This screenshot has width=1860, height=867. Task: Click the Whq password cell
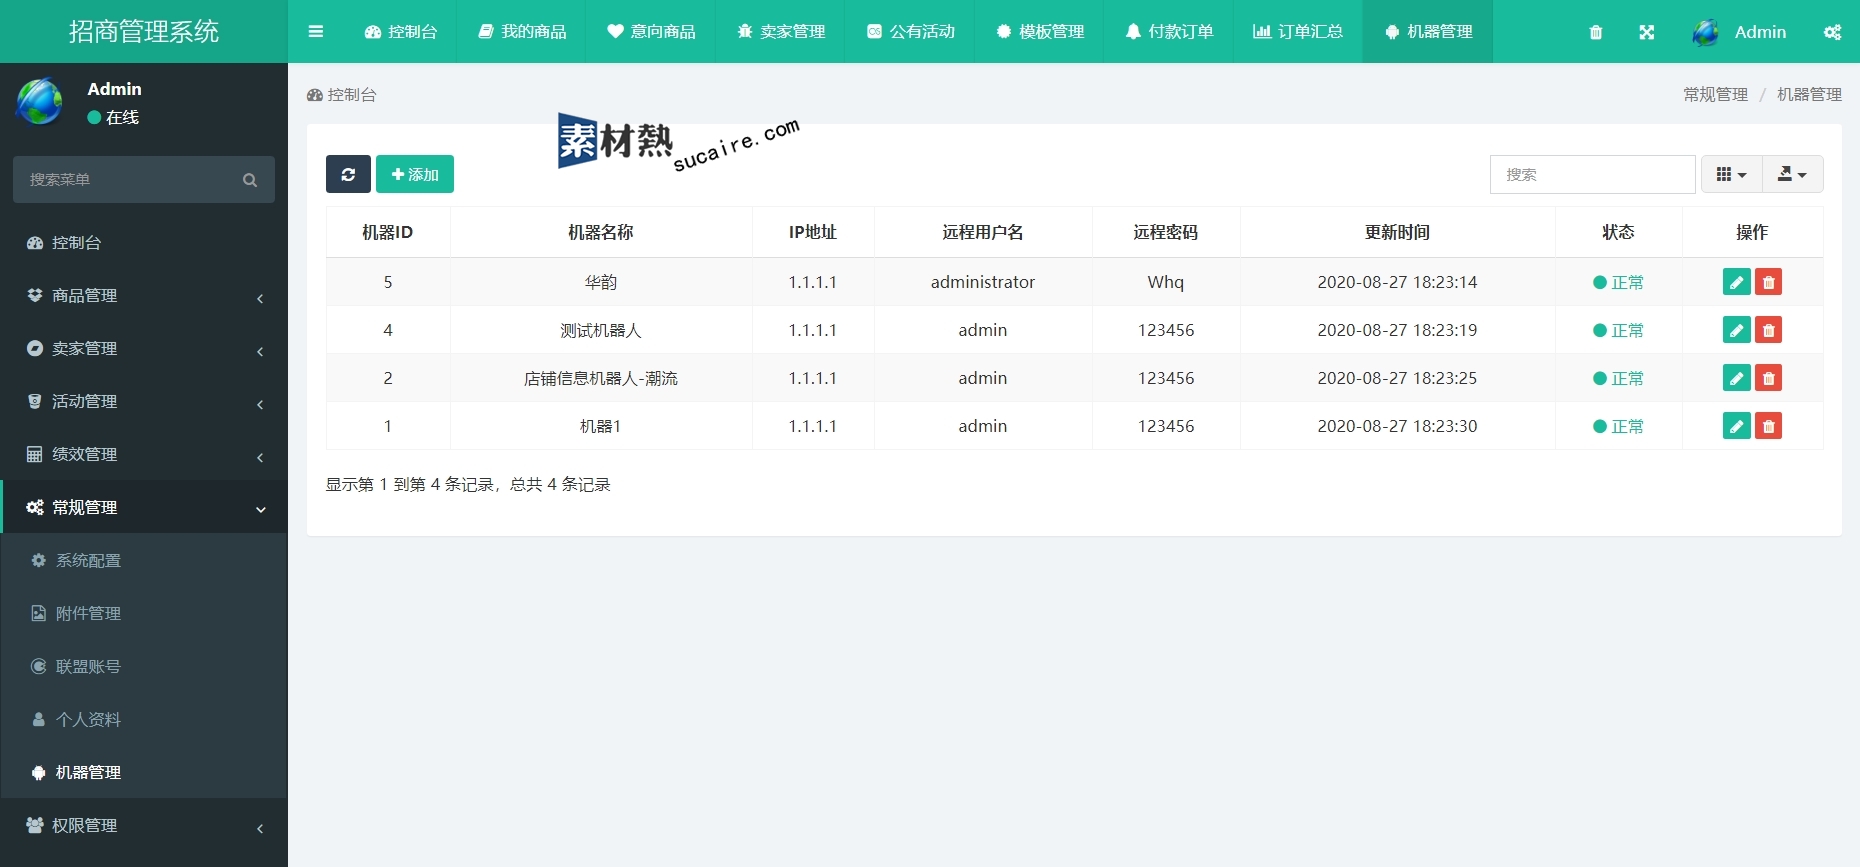(1166, 282)
